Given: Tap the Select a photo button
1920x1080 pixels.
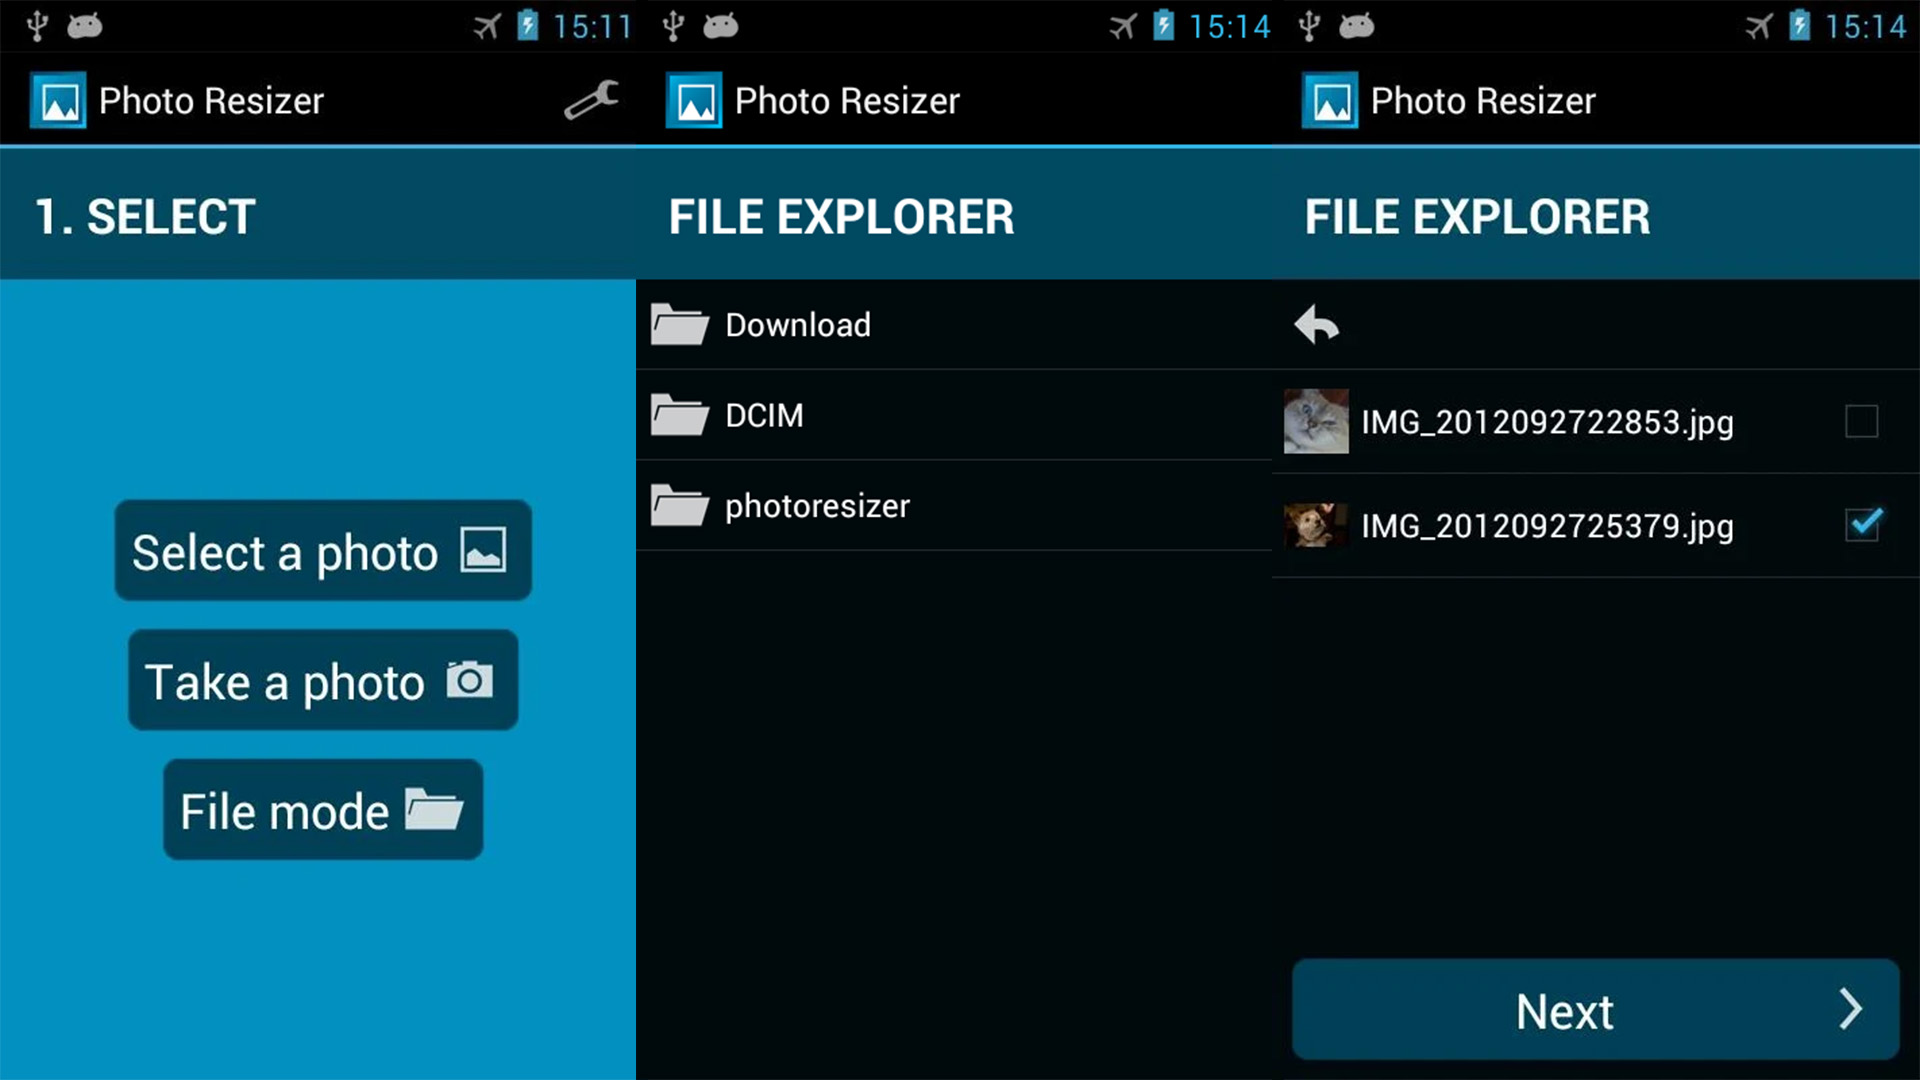Looking at the screenshot, I should tap(323, 550).
